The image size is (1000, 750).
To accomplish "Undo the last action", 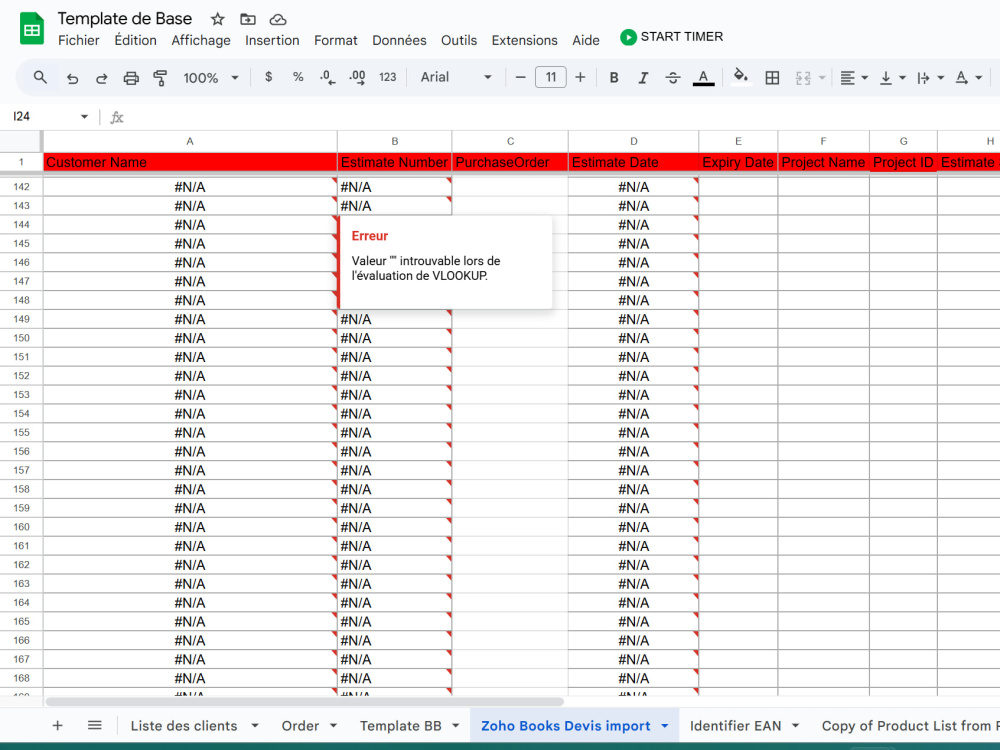I will pyautogui.click(x=72, y=78).
